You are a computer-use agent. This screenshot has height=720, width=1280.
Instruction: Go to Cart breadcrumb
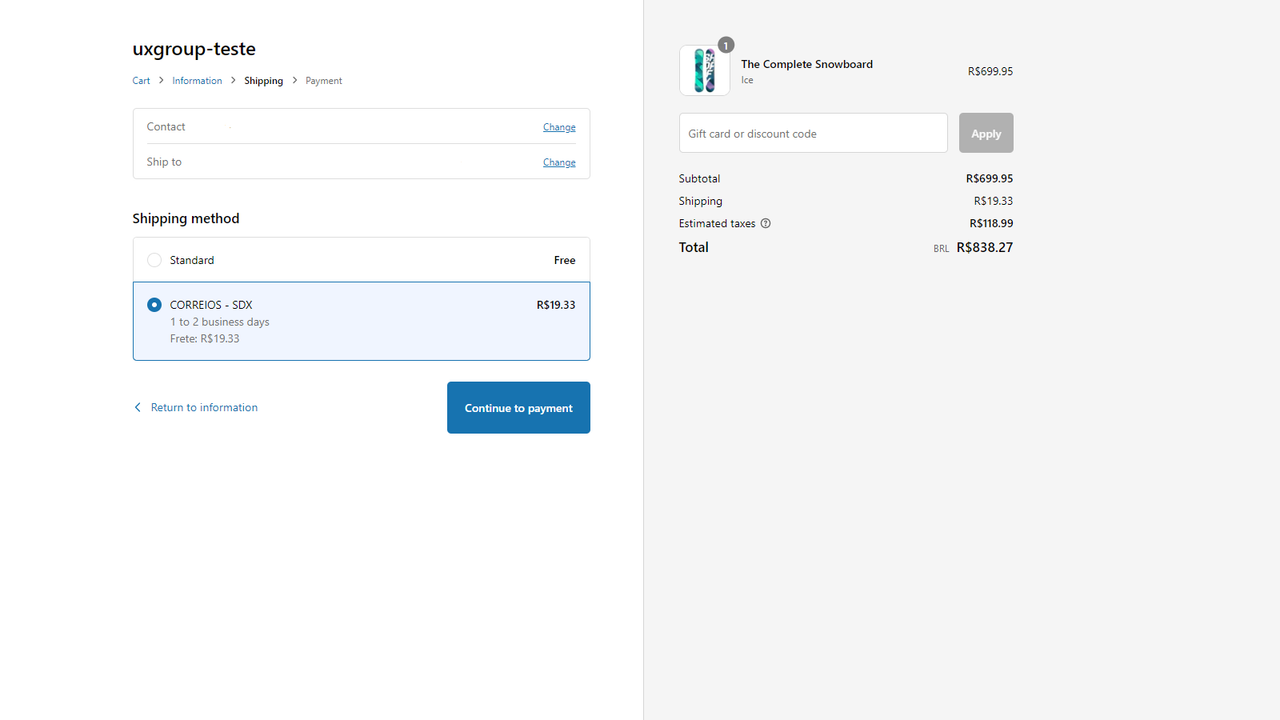pyautogui.click(x=141, y=80)
